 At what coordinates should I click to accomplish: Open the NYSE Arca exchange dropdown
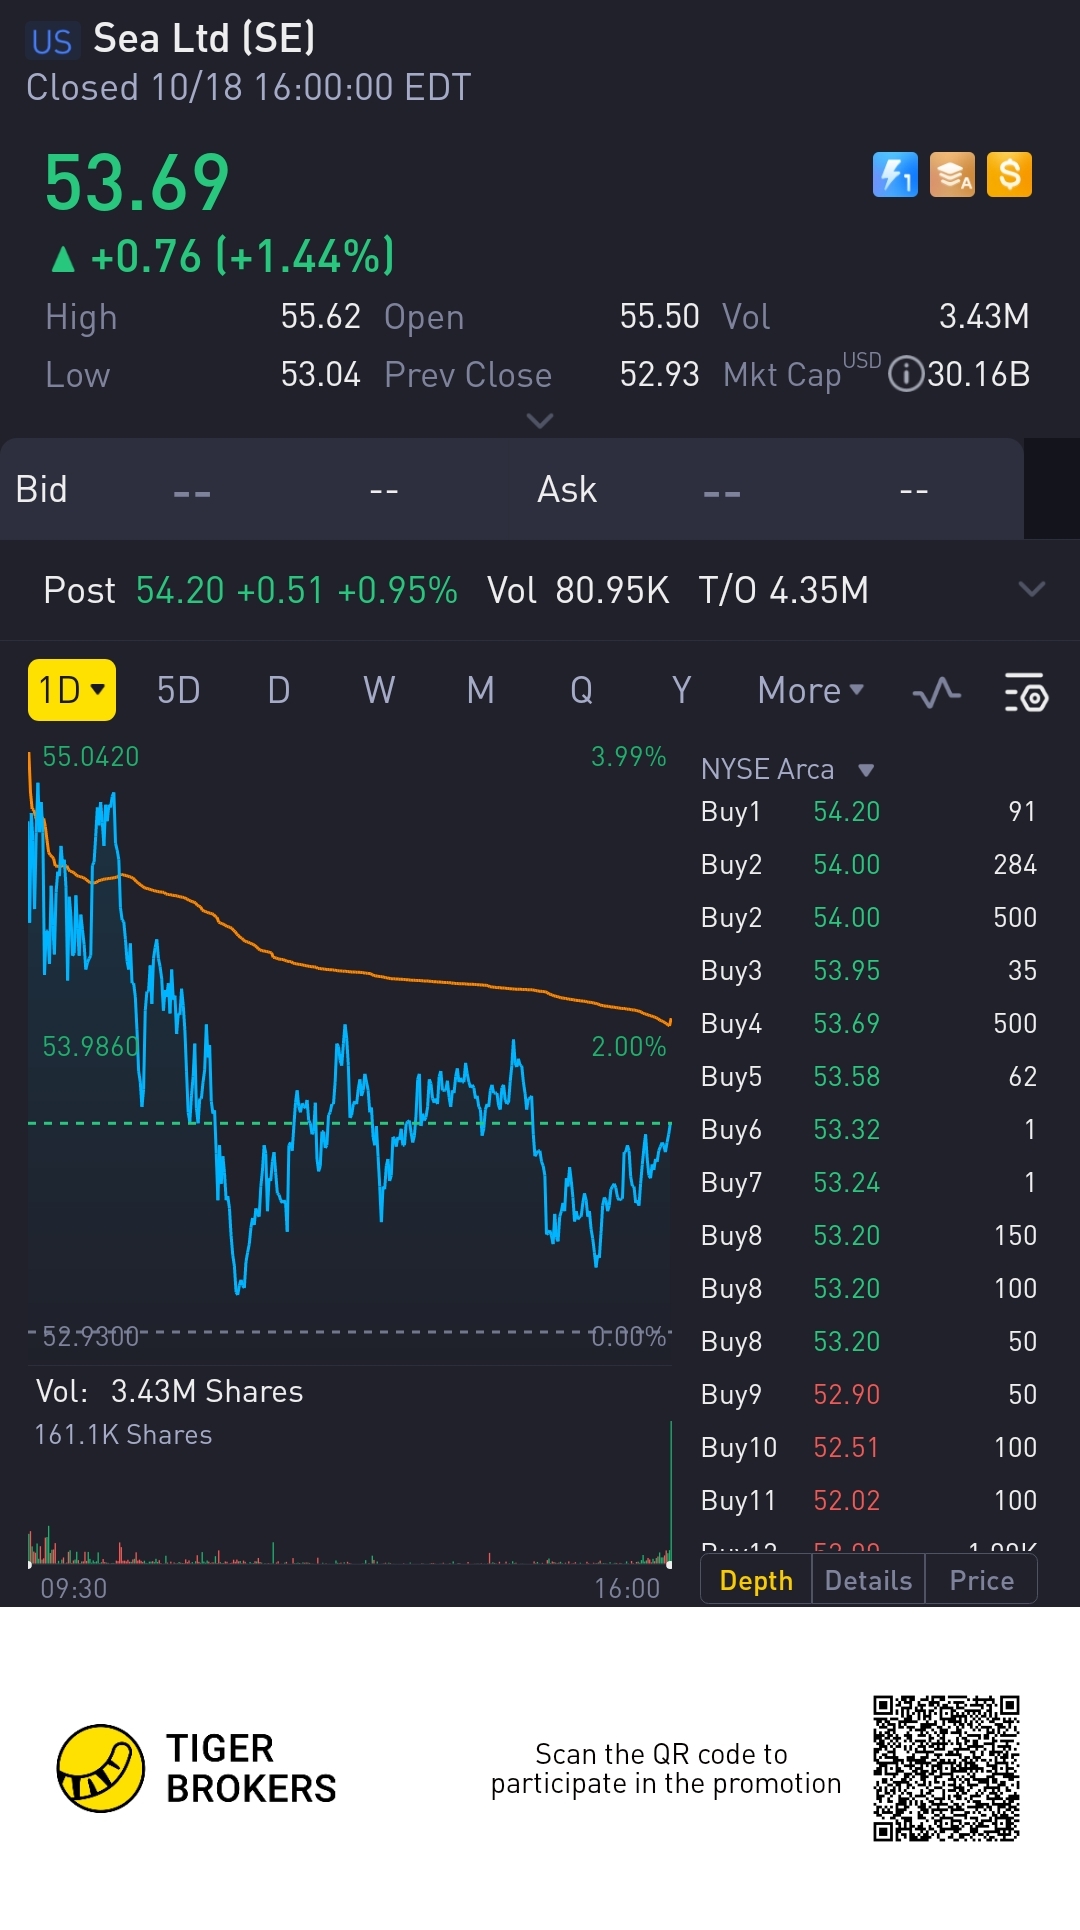click(x=788, y=769)
